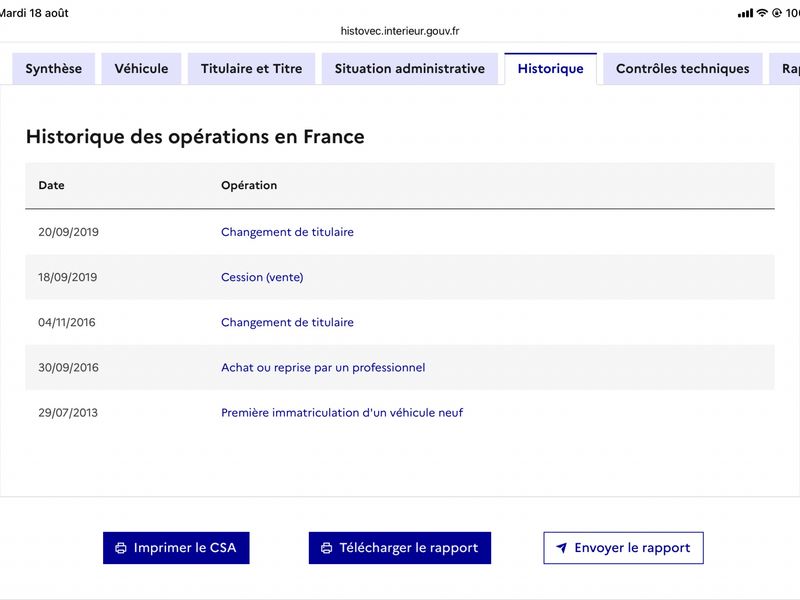Click the Date column header
Viewport: 800px width, 600px height.
coord(52,185)
